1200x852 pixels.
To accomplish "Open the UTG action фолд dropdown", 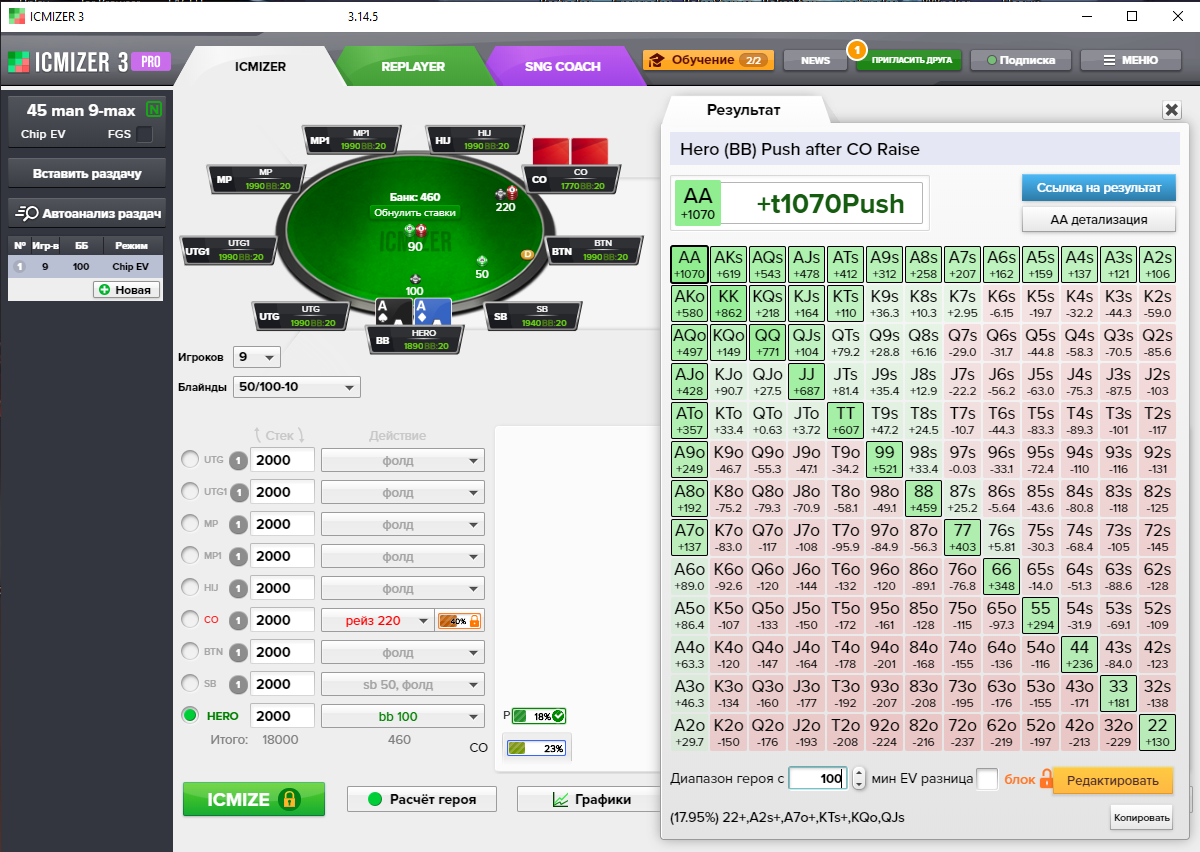I will [x=403, y=460].
